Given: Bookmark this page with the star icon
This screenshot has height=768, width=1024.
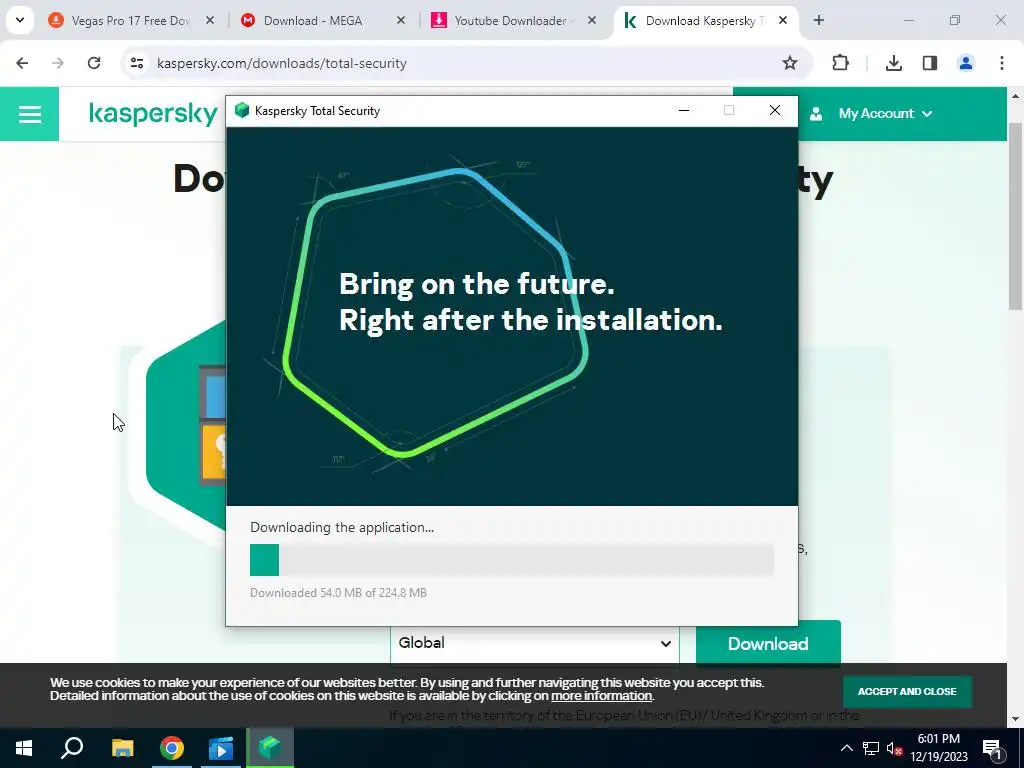Looking at the screenshot, I should [790, 63].
